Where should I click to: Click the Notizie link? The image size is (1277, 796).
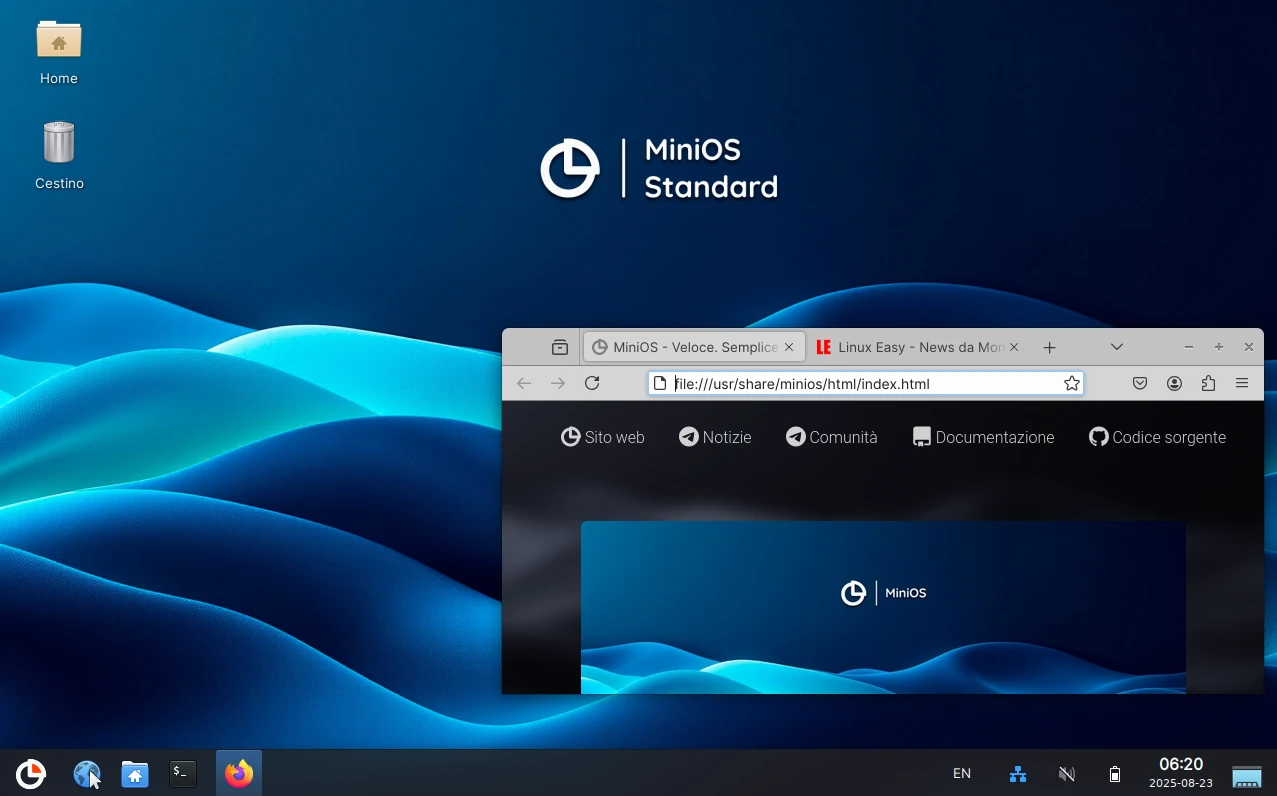pos(715,437)
